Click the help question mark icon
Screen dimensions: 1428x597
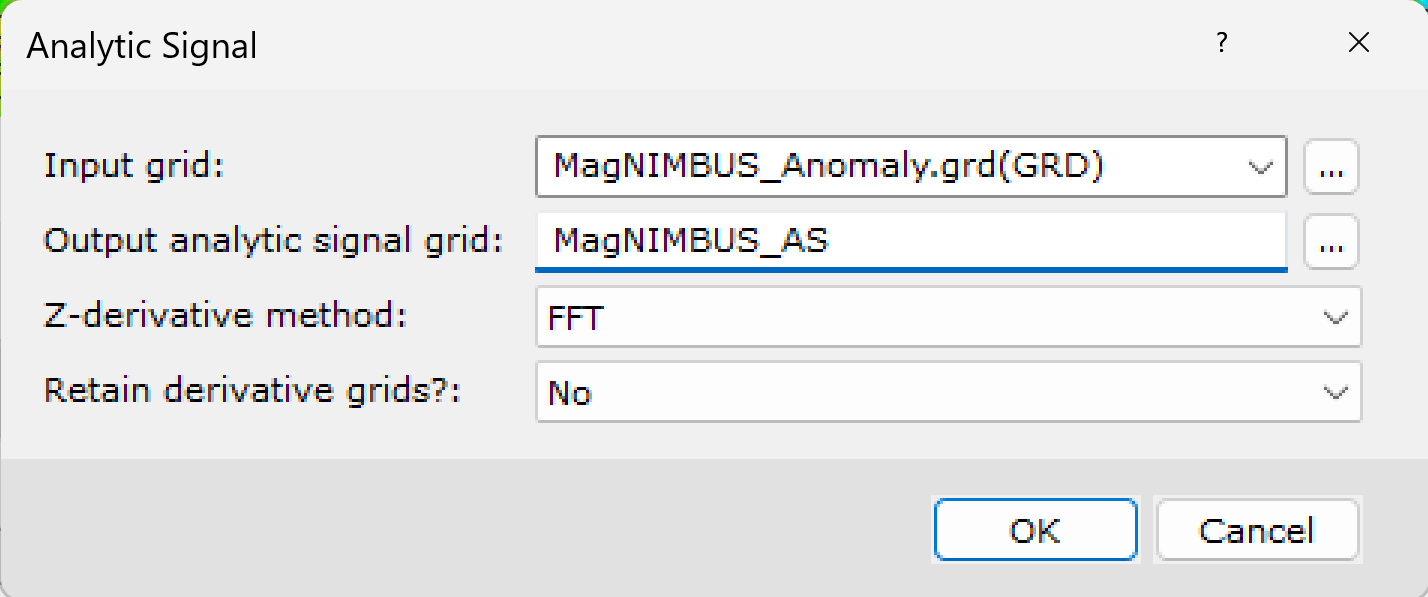(1222, 43)
